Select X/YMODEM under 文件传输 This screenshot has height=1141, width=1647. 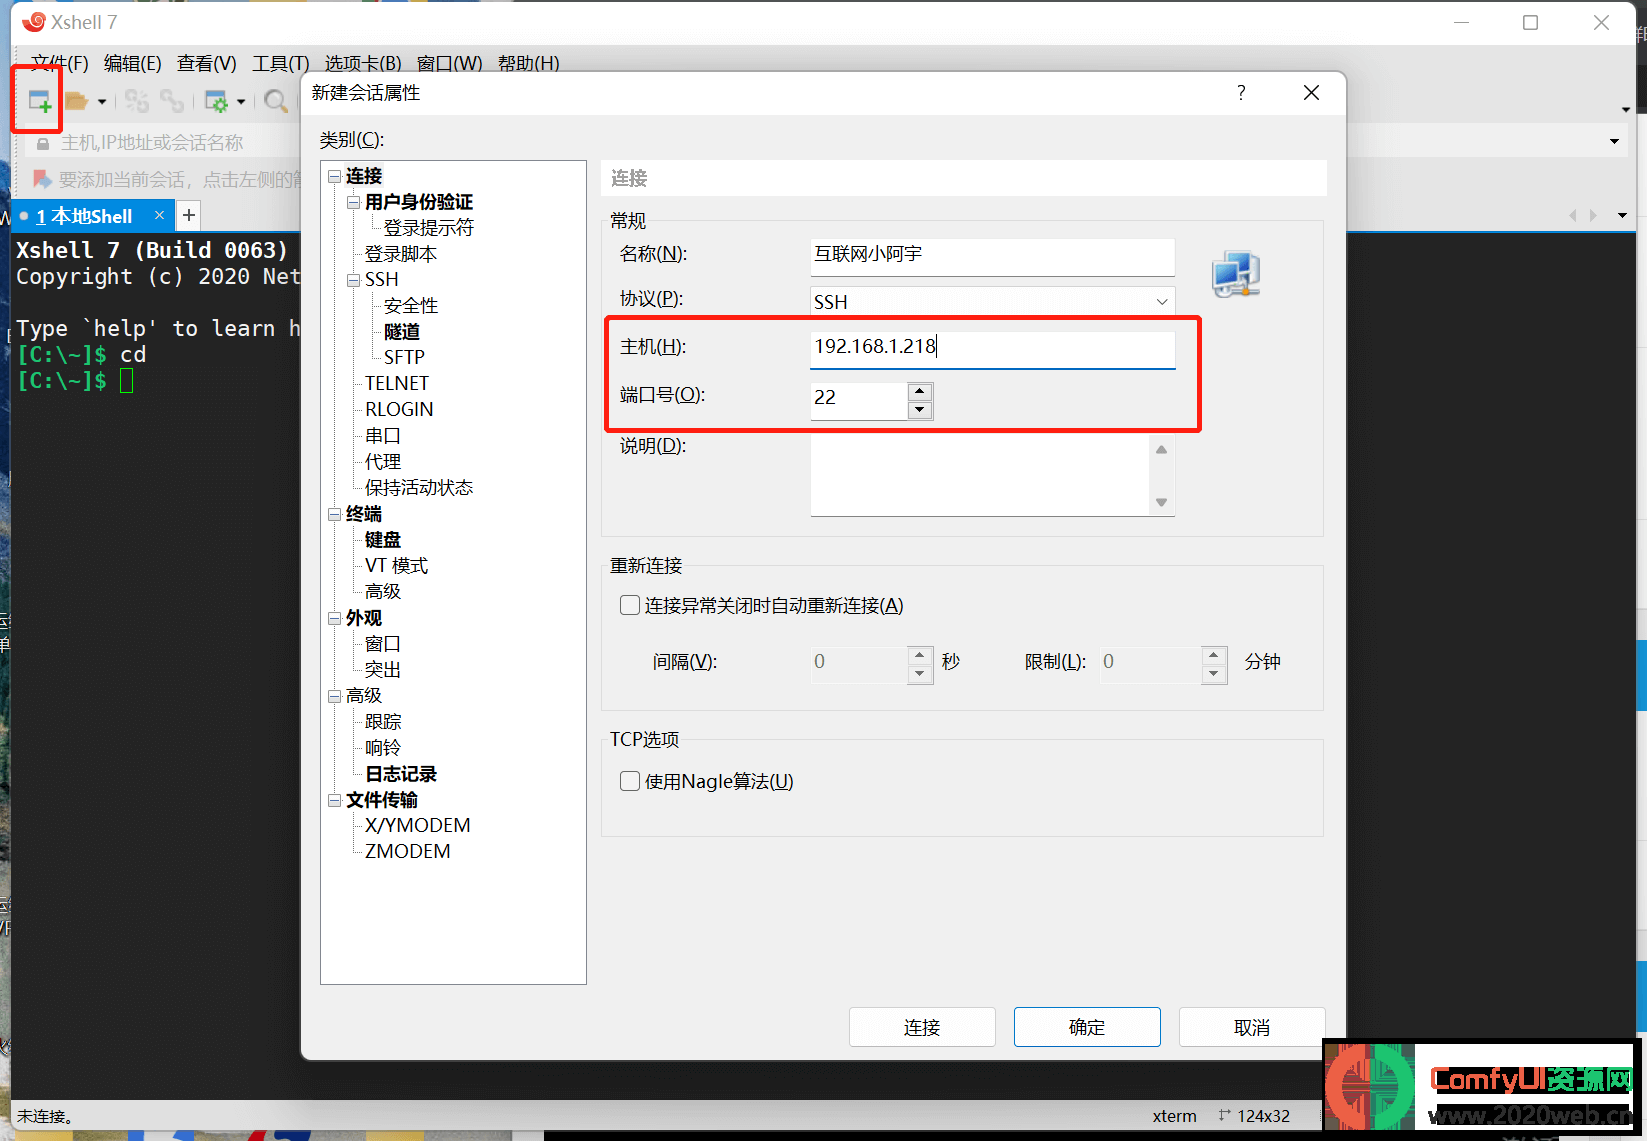point(418,826)
